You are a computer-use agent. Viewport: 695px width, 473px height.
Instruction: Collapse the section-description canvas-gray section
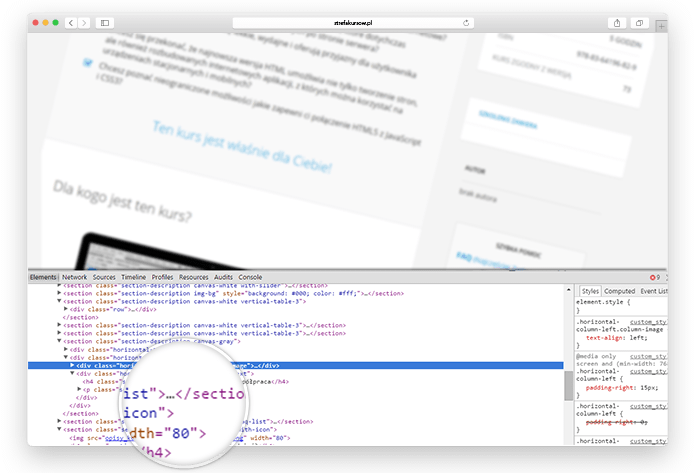59,341
